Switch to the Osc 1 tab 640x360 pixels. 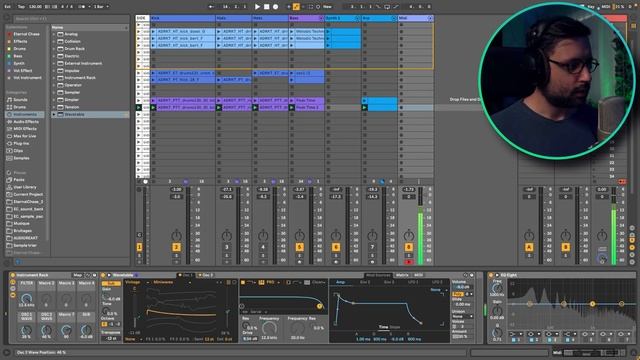click(x=186, y=276)
